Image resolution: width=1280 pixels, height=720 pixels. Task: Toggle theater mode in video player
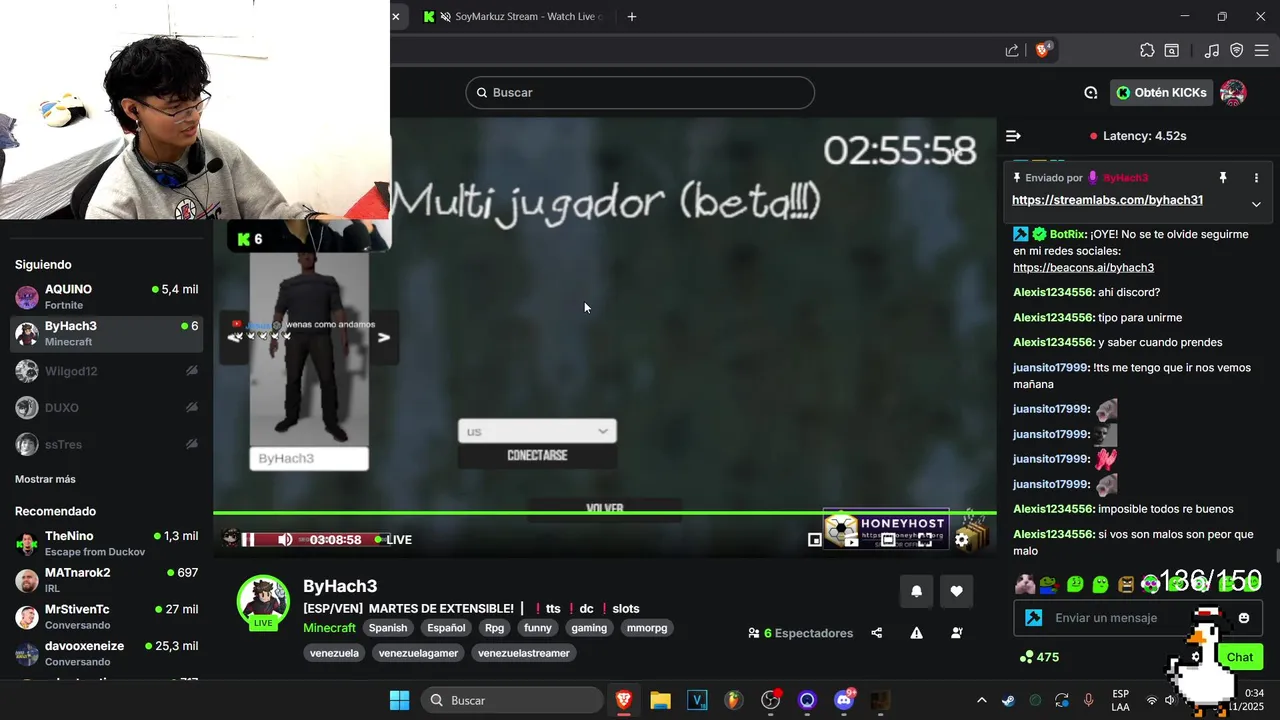click(888, 540)
